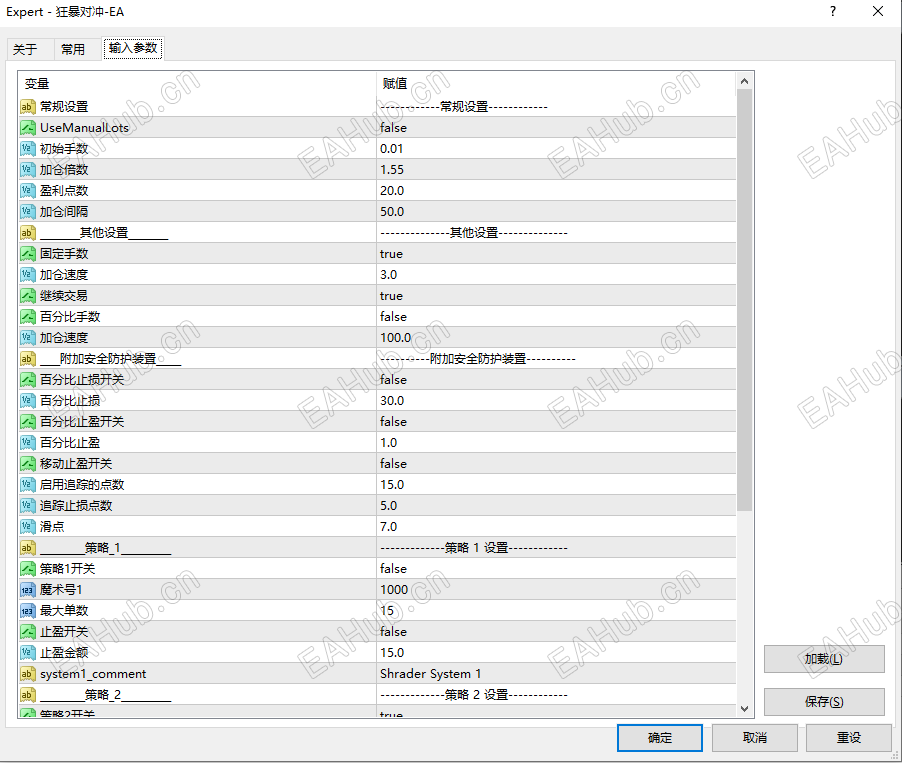Click the boolean icon beside UseManualLots
The image size is (902, 763).
click(x=28, y=128)
